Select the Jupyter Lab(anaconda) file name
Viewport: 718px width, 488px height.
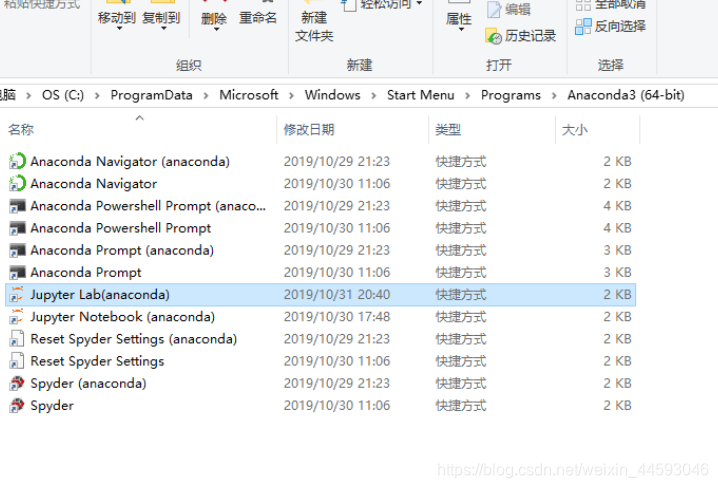(x=100, y=294)
